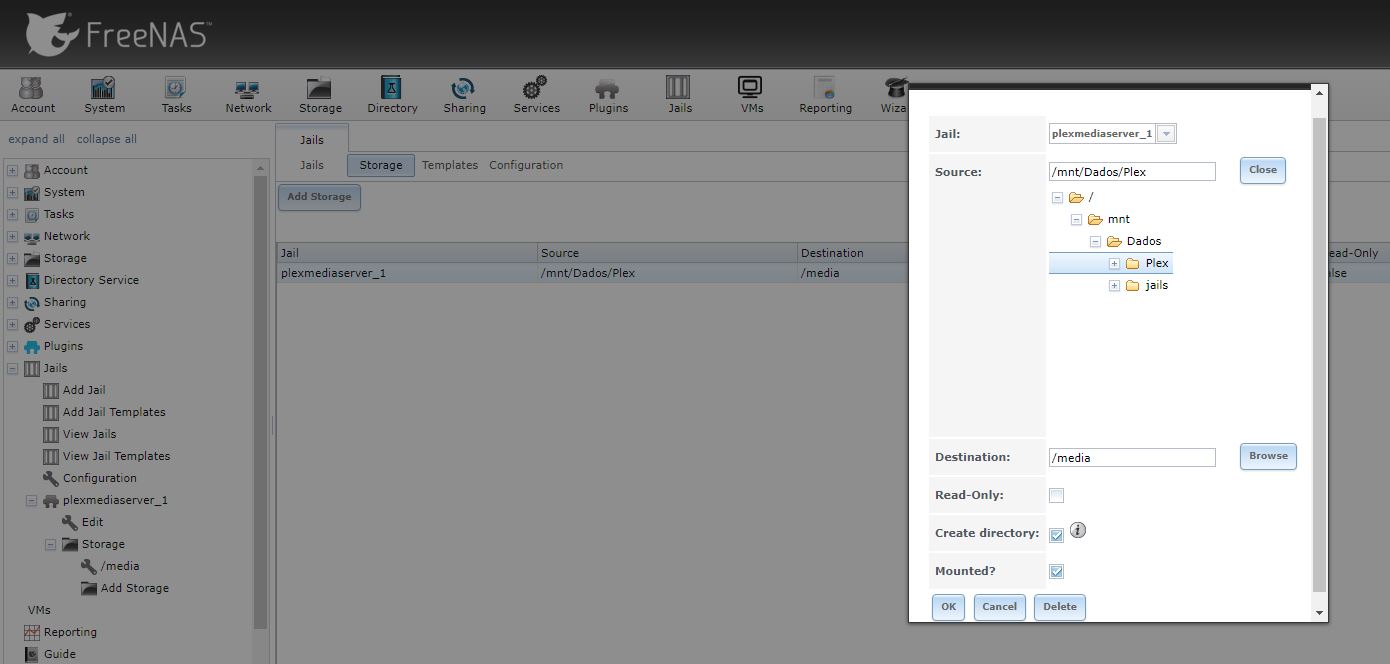This screenshot has width=1390, height=664.
Task: Select Add Jail in sidebar tree
Action: [x=84, y=390]
